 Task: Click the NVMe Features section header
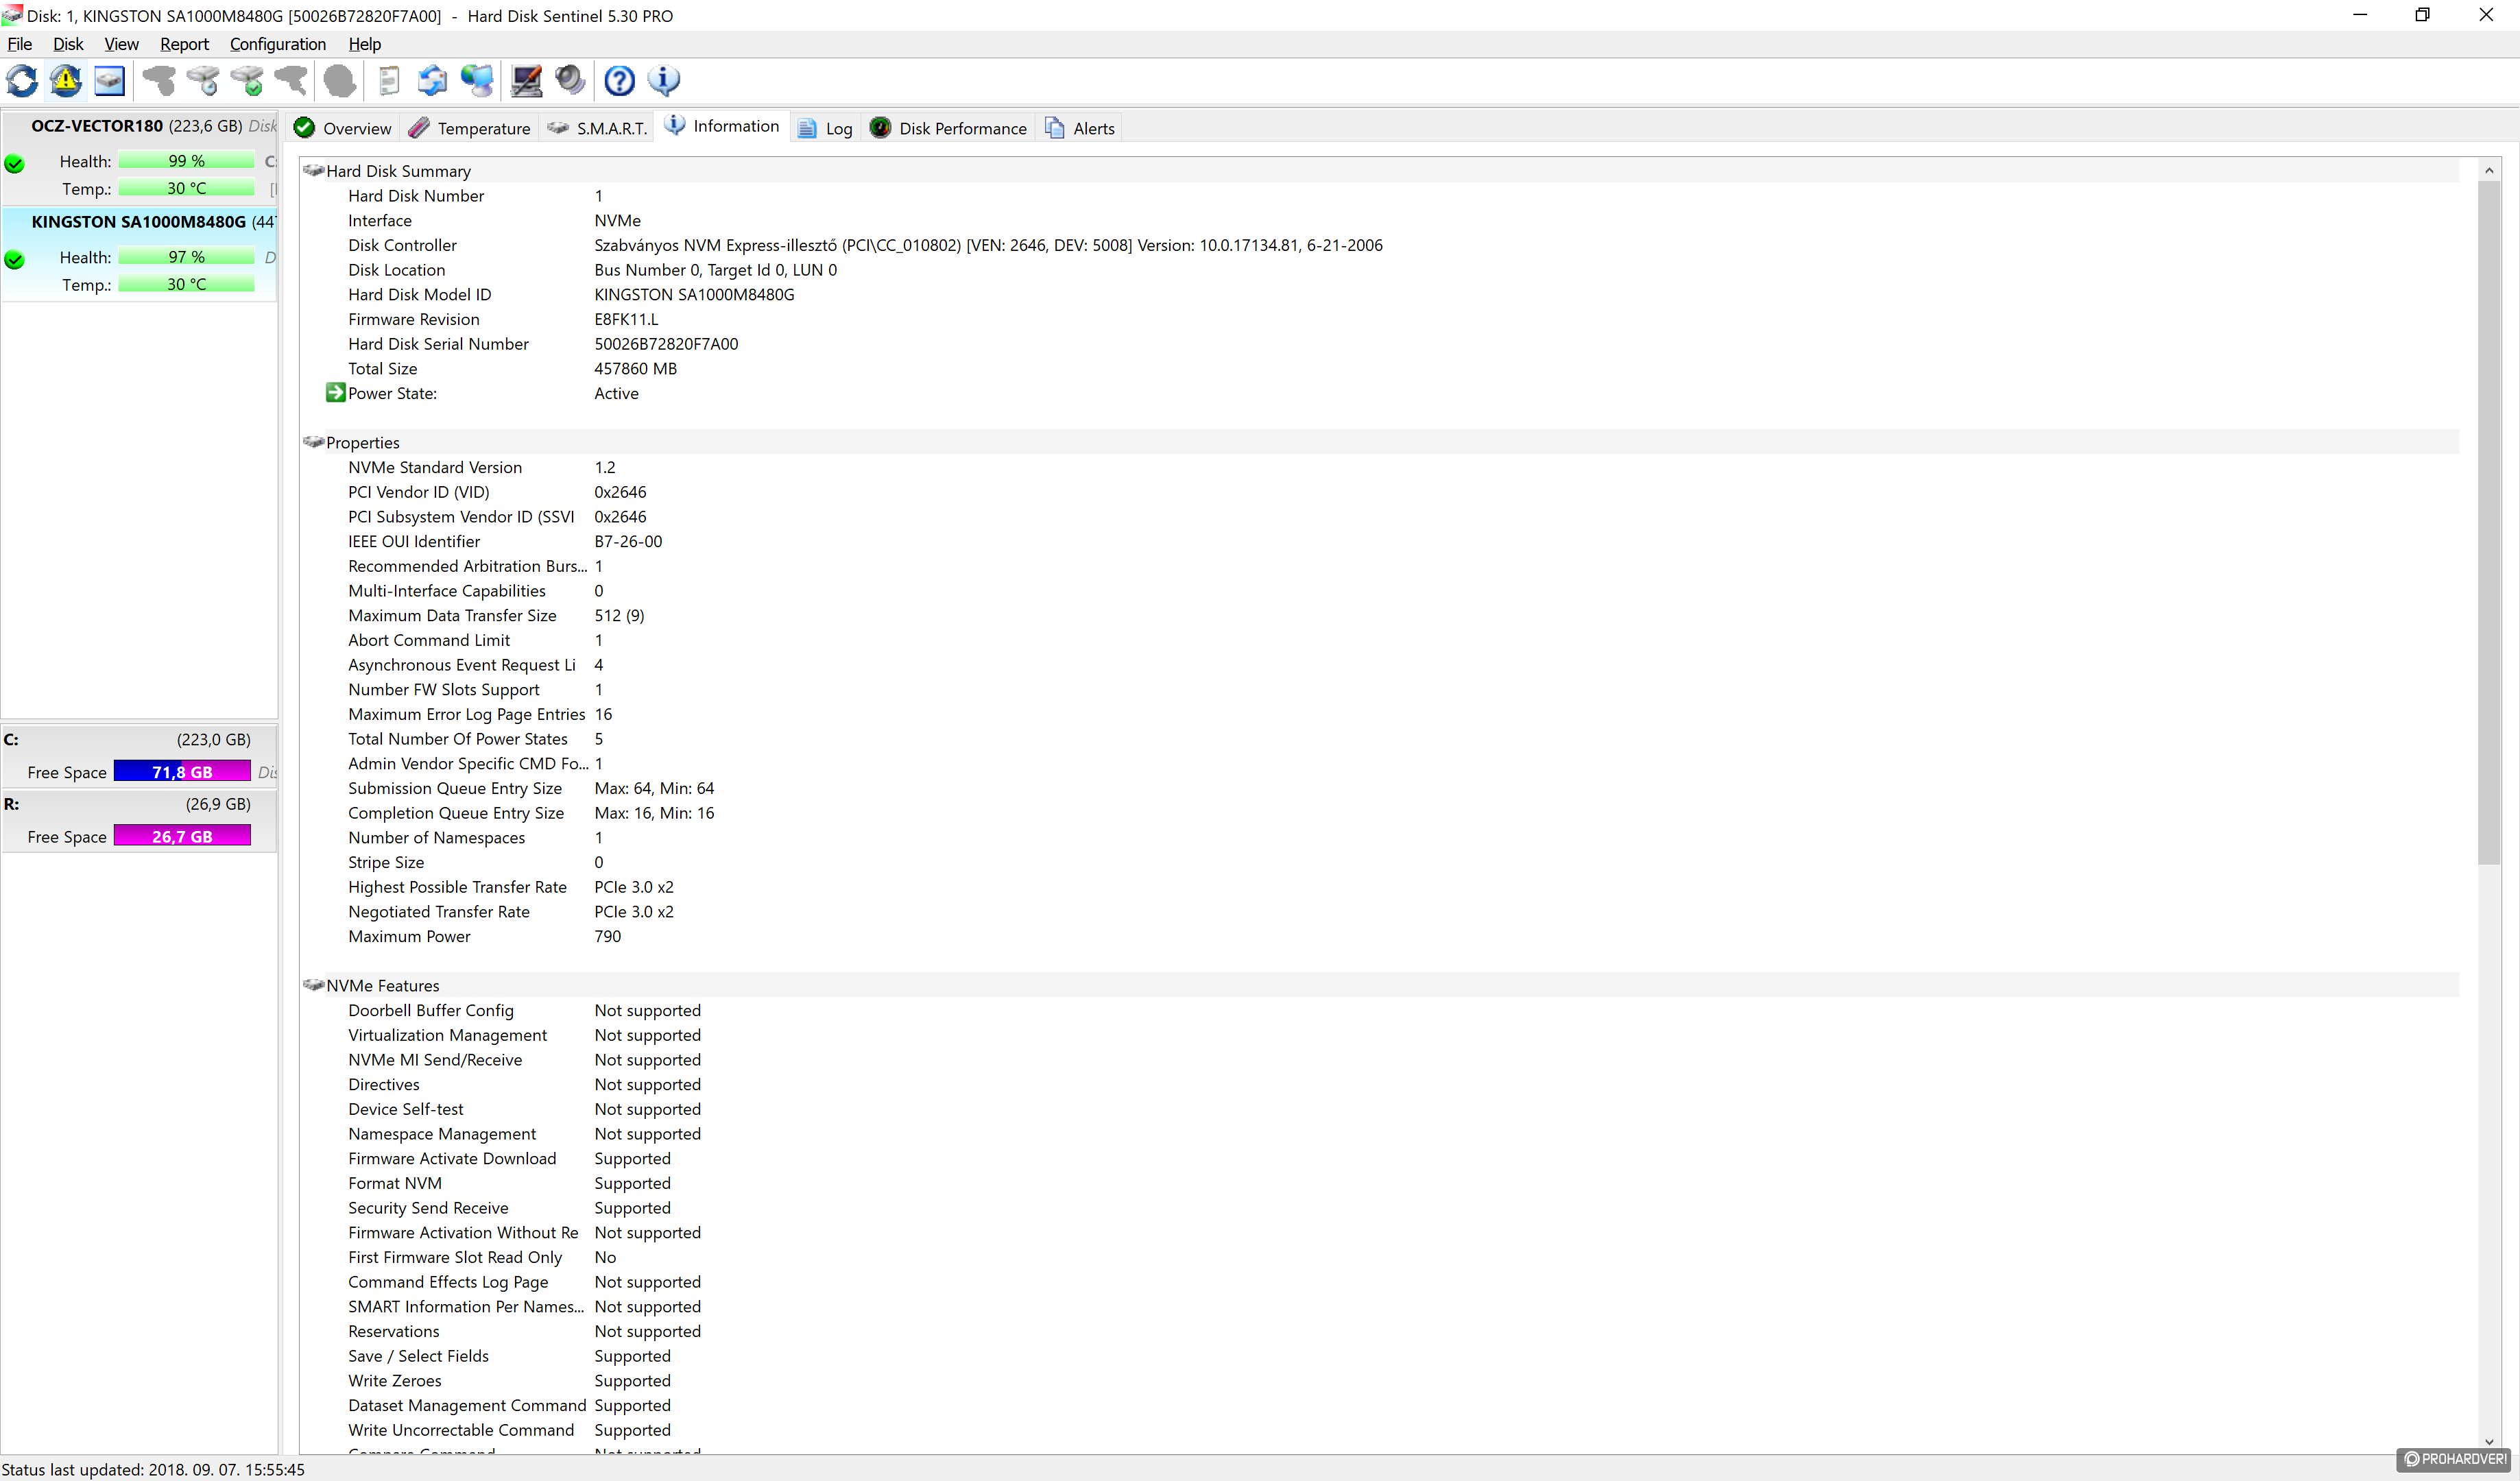pyautogui.click(x=1380, y=984)
